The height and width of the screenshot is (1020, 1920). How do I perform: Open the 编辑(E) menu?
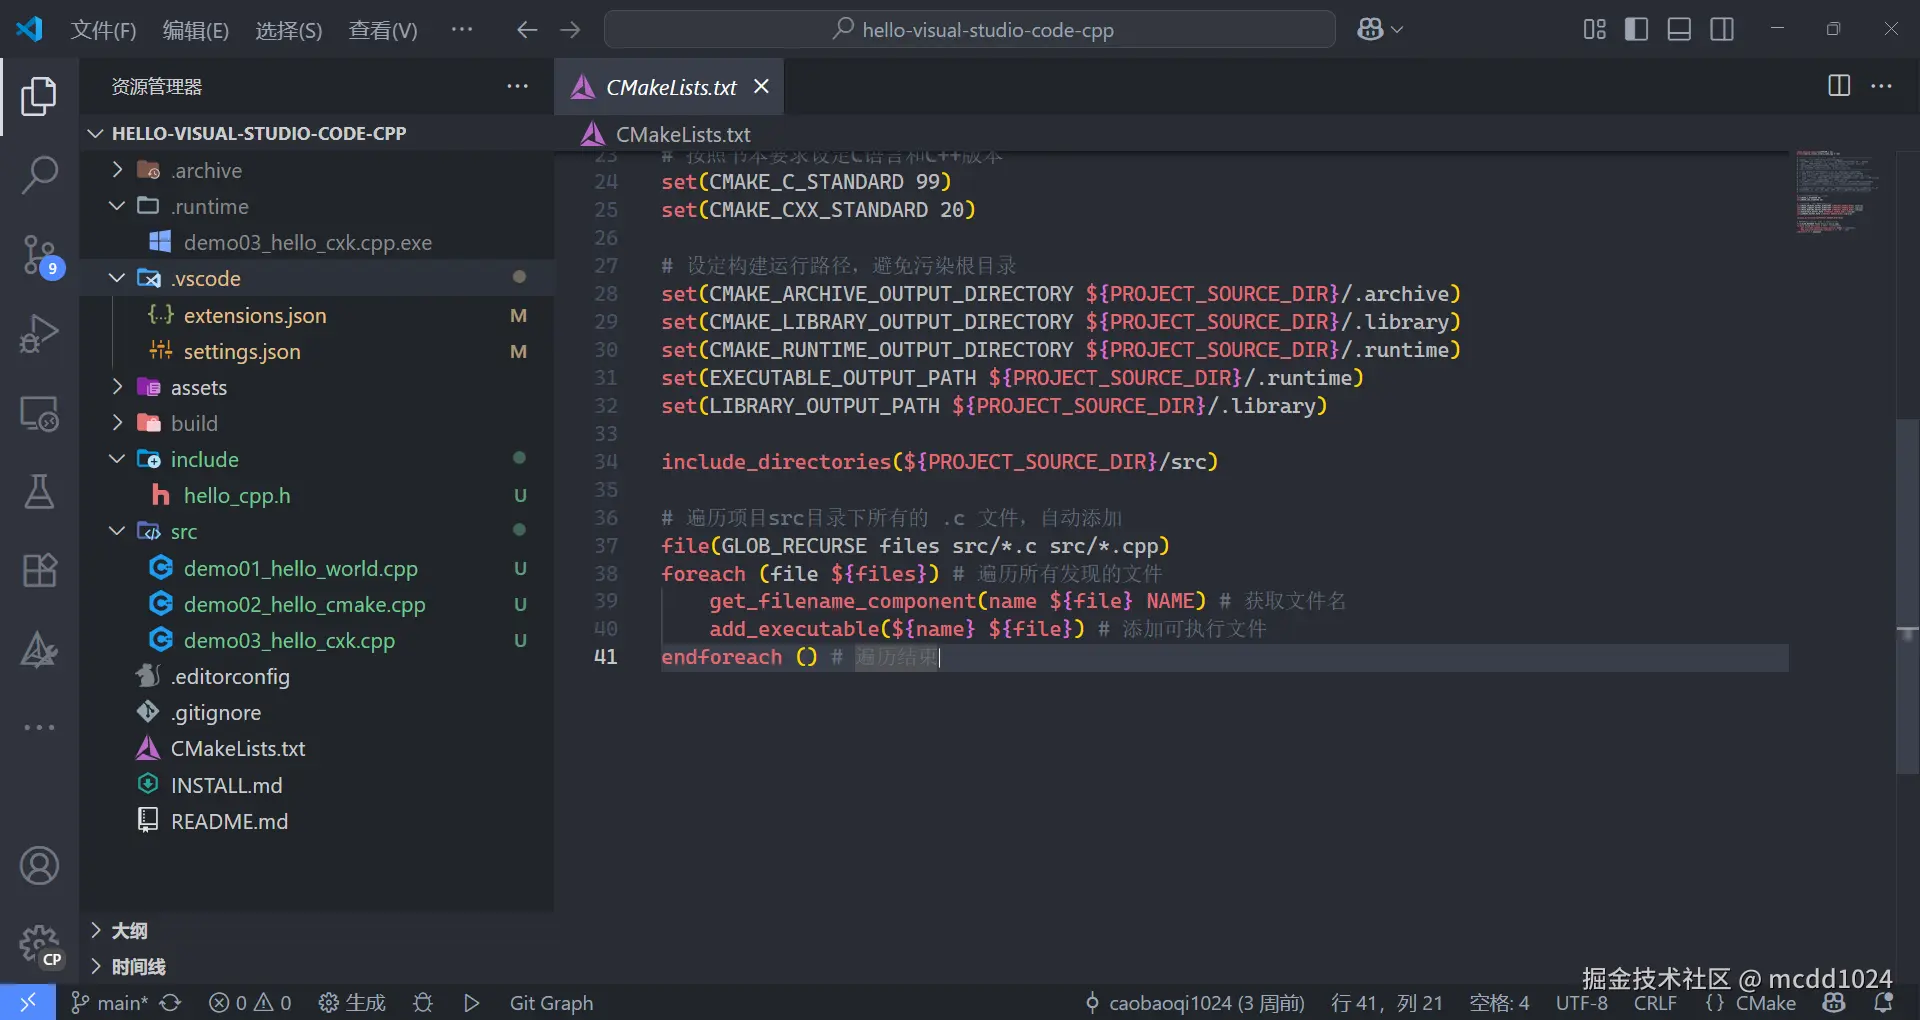pos(196,30)
